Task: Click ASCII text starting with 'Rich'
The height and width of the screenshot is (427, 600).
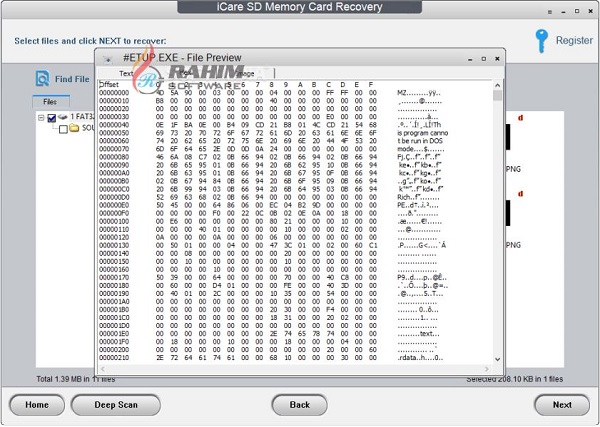Action: pos(418,197)
